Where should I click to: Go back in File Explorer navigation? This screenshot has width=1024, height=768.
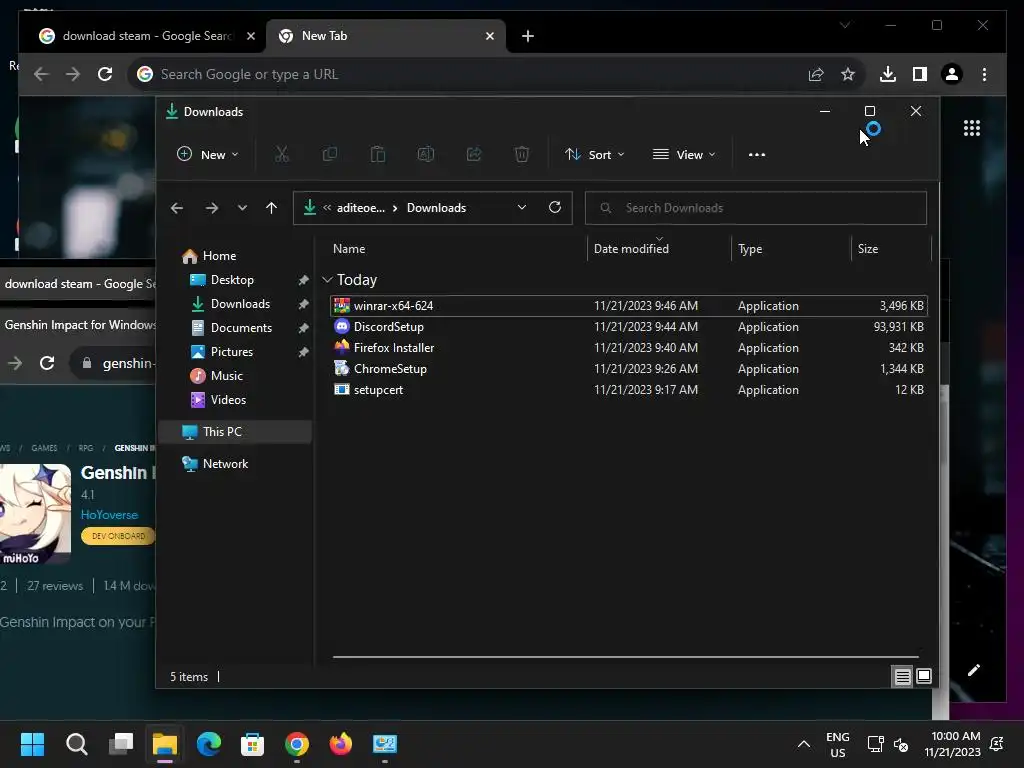177,208
